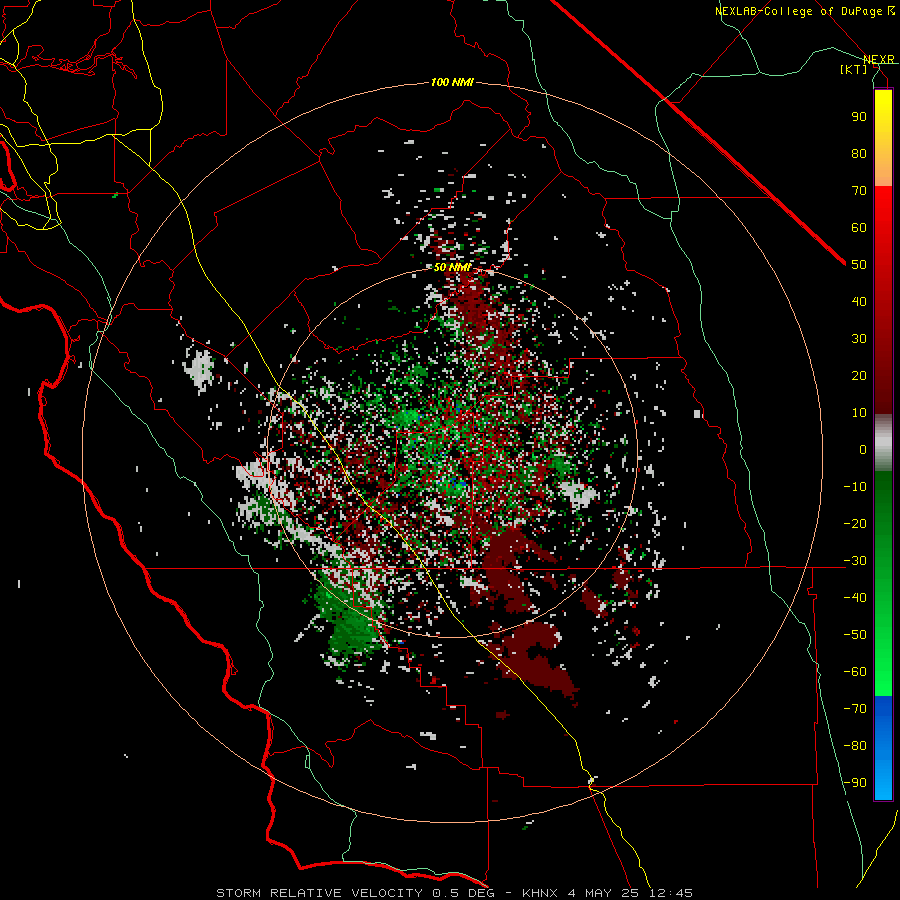Click the -80 value on velocity scale
This screenshot has width=900, height=900.
855,746
